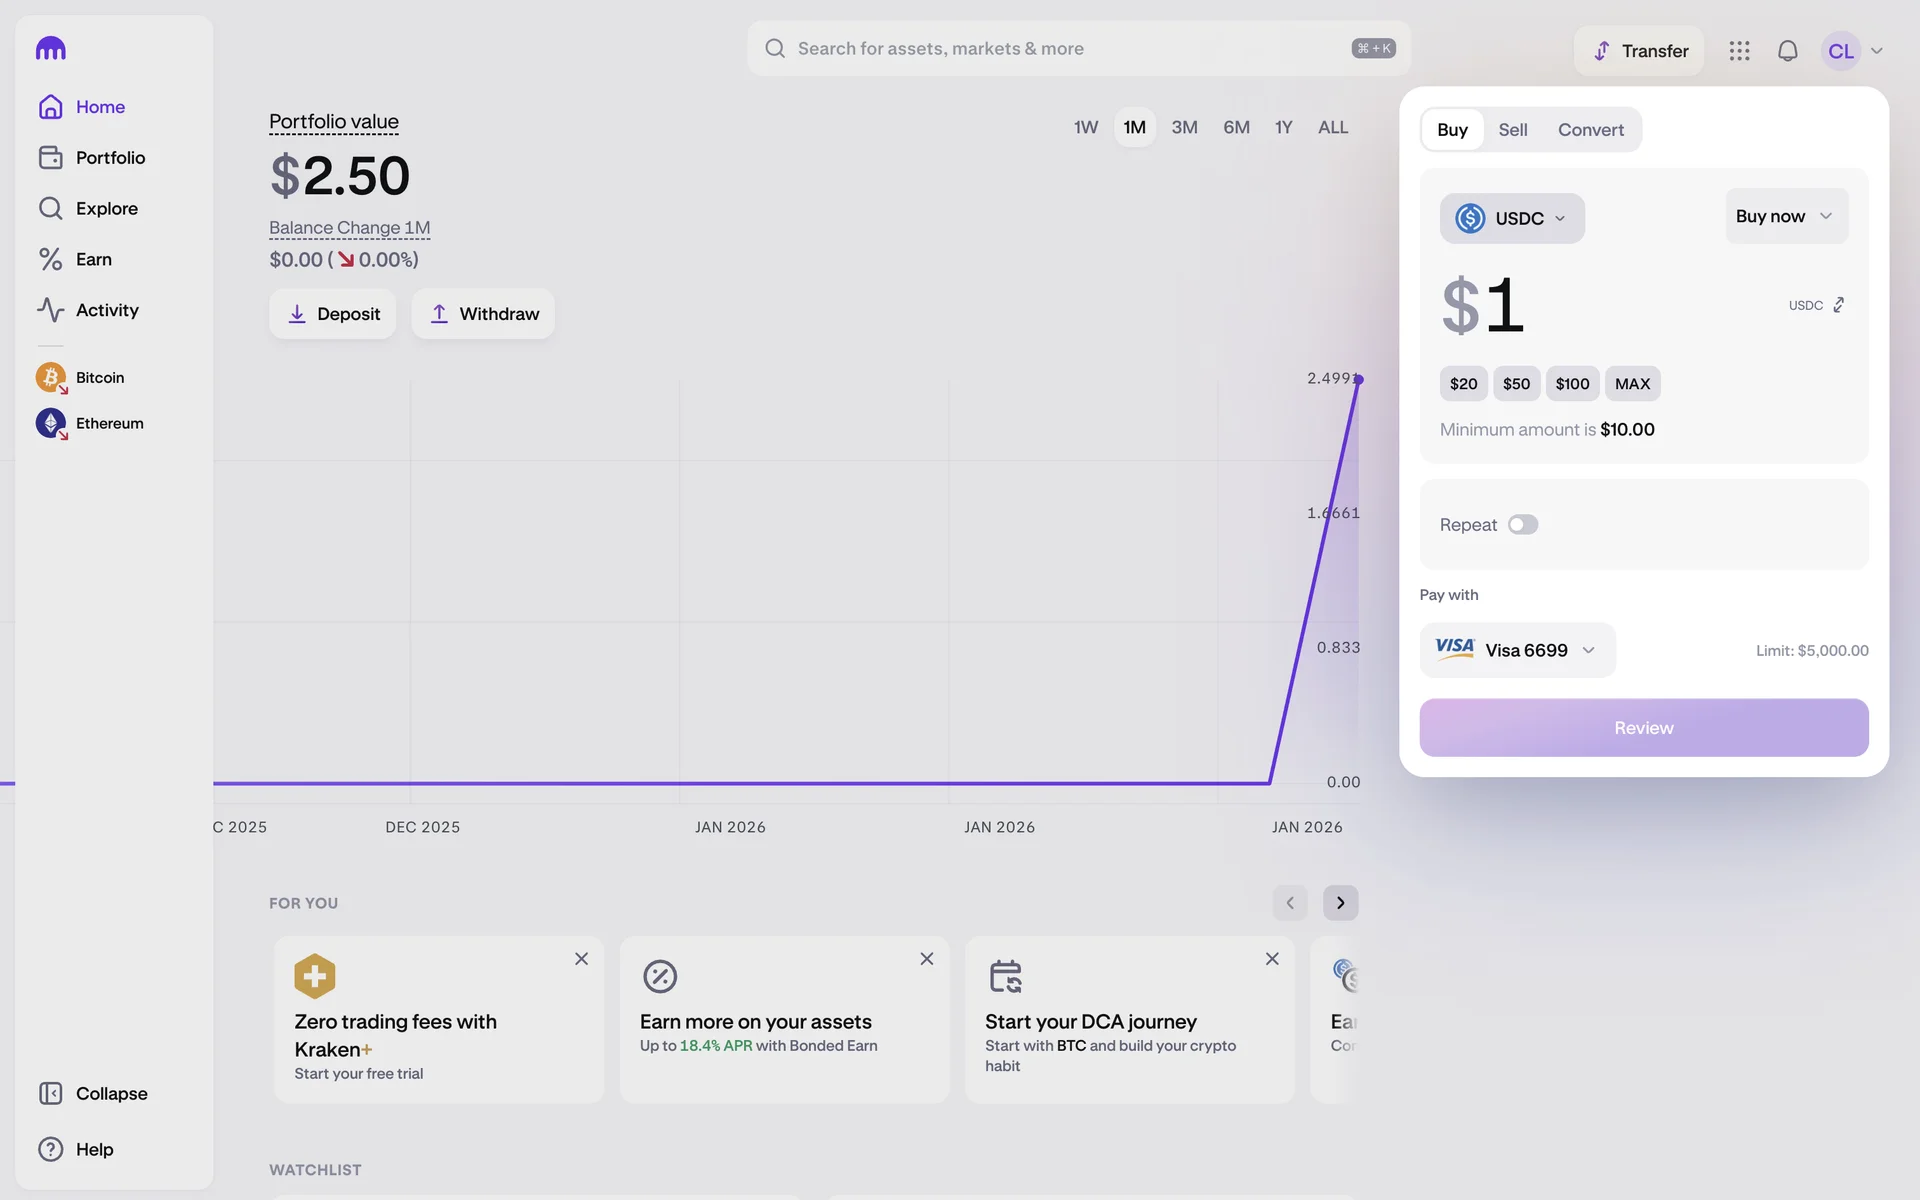The width and height of the screenshot is (1920, 1200).
Task: Open Ethereum from sidebar favorites
Action: click(x=108, y=424)
